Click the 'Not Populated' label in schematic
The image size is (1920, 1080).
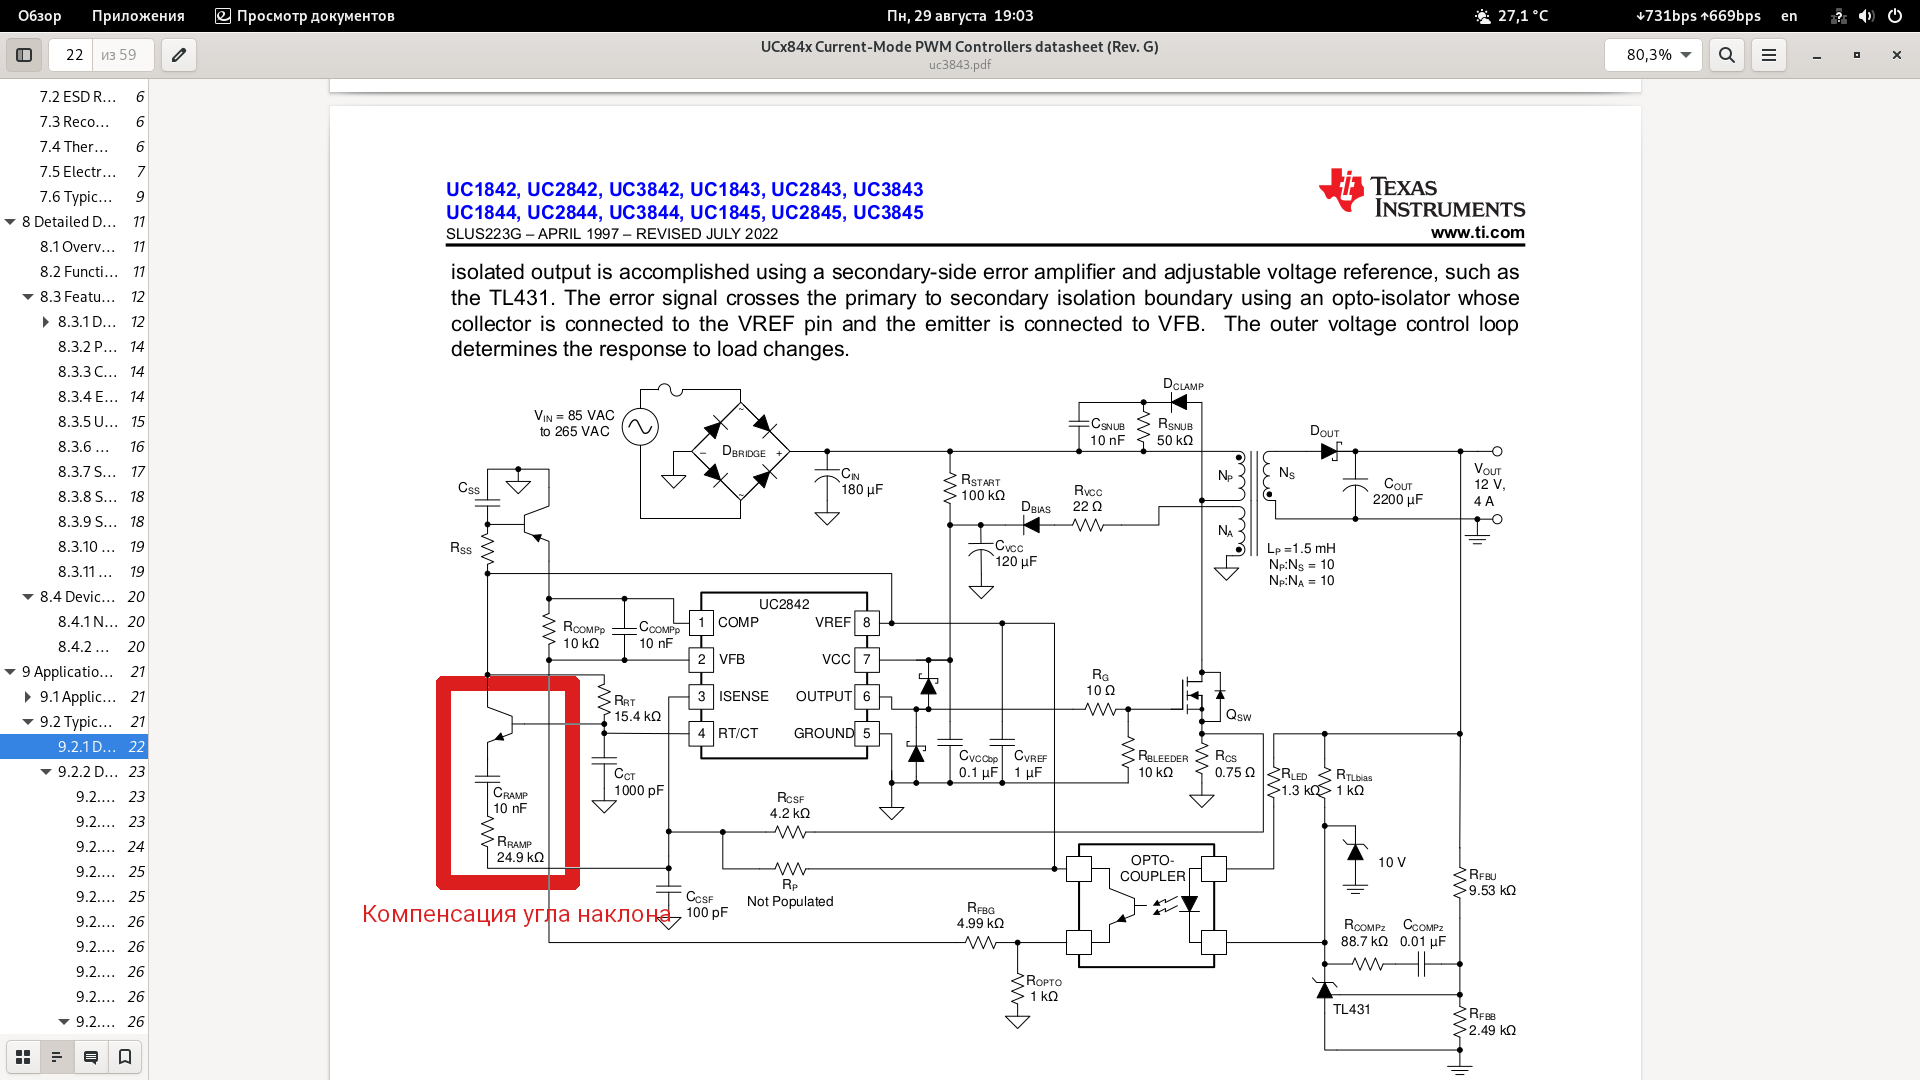[x=790, y=902]
